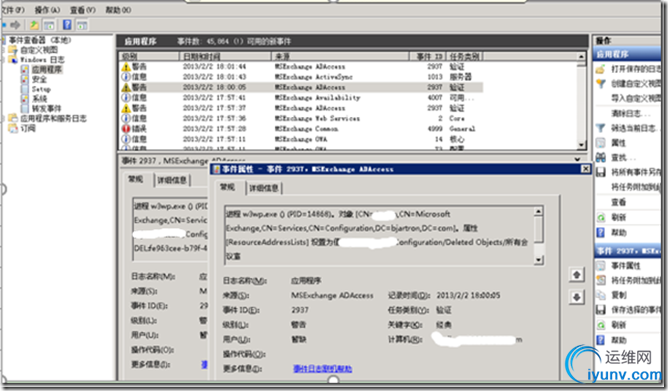Viewport: 668px width, 391px height.
Task: Open the 帮助(H) menu
Action: pos(118,10)
